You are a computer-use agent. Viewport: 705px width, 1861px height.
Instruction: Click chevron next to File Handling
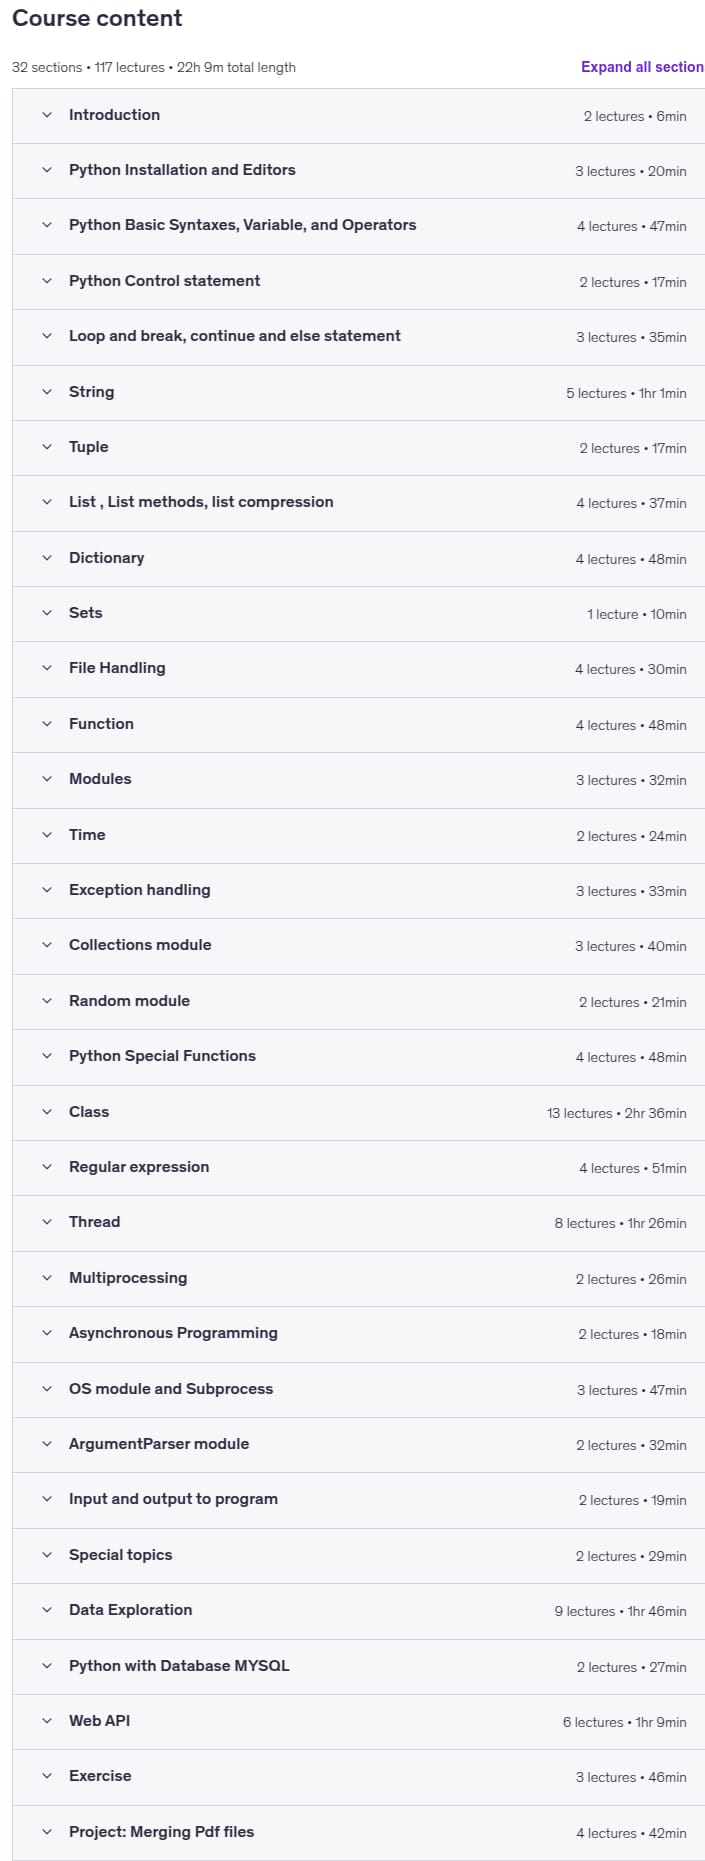(x=47, y=668)
